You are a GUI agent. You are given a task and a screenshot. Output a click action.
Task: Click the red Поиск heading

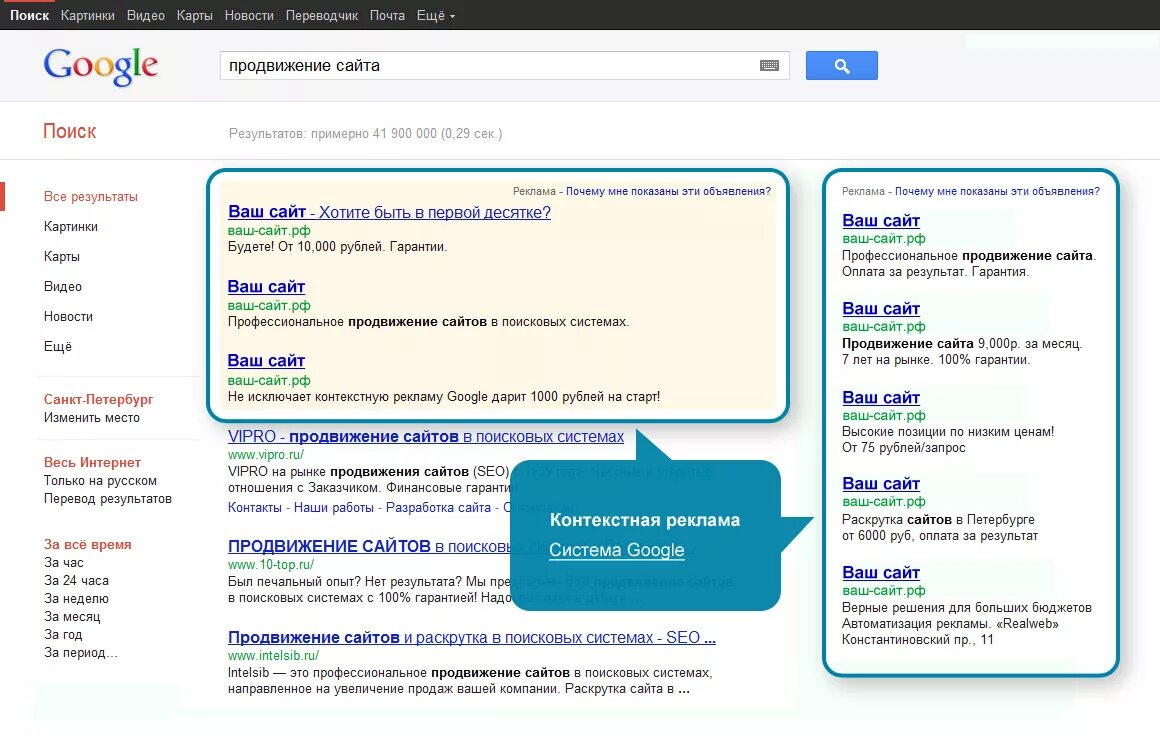pos(70,132)
